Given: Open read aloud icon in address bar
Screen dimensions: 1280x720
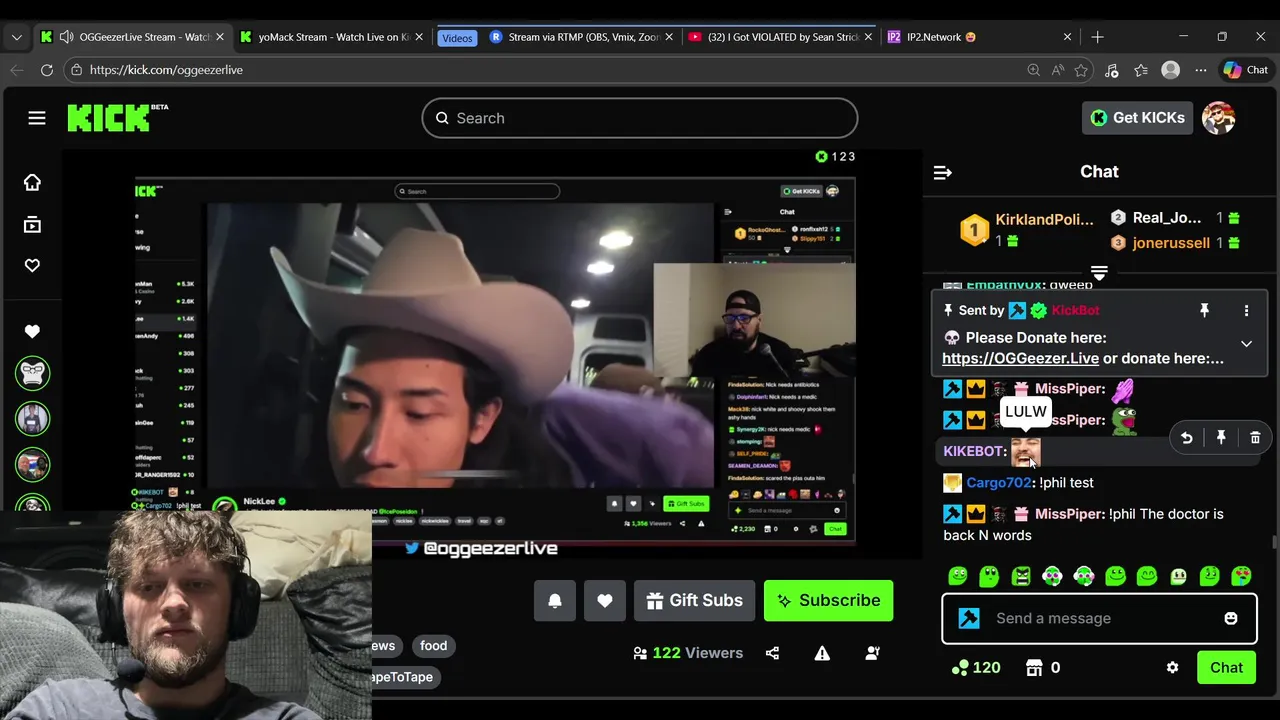Looking at the screenshot, I should coord(1058,70).
